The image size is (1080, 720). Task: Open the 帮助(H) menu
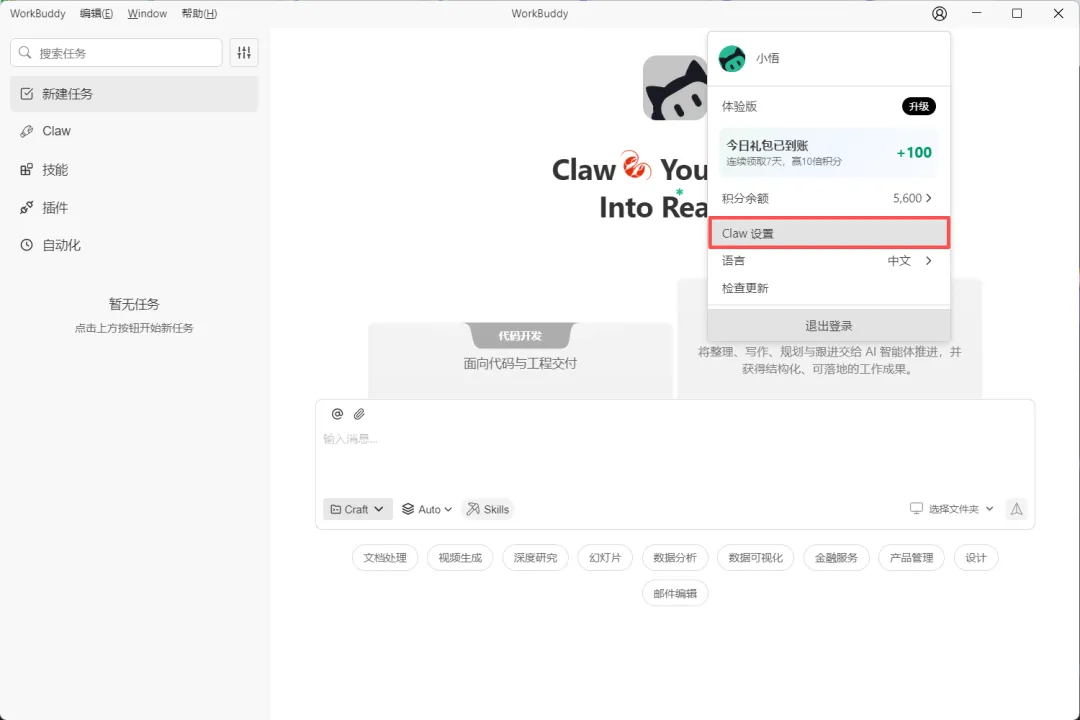point(199,14)
